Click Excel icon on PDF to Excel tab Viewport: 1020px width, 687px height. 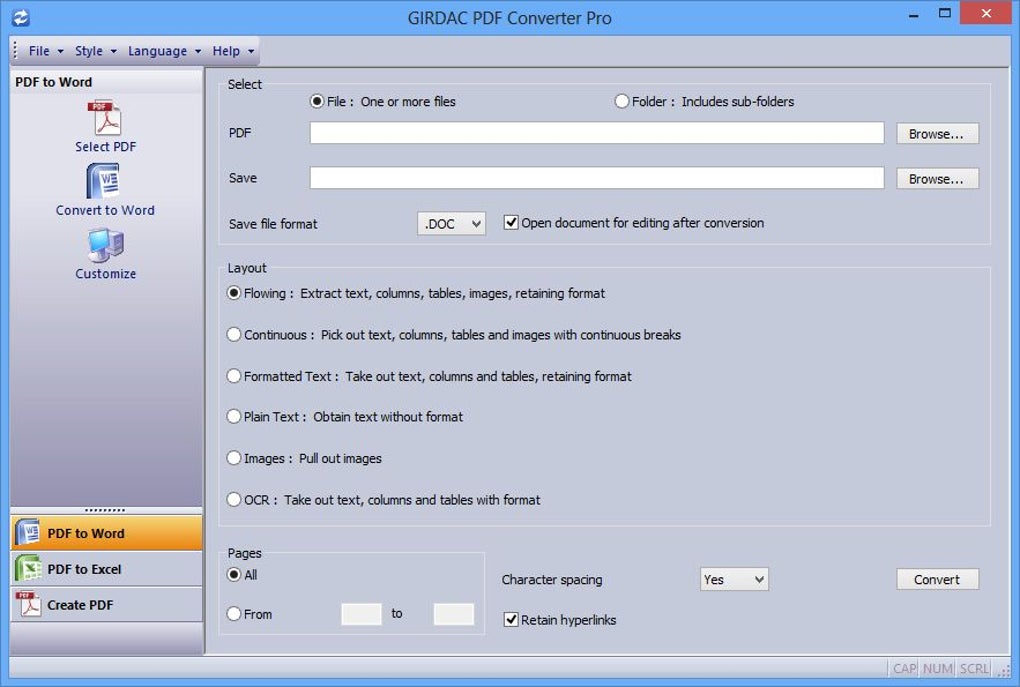[x=28, y=569]
